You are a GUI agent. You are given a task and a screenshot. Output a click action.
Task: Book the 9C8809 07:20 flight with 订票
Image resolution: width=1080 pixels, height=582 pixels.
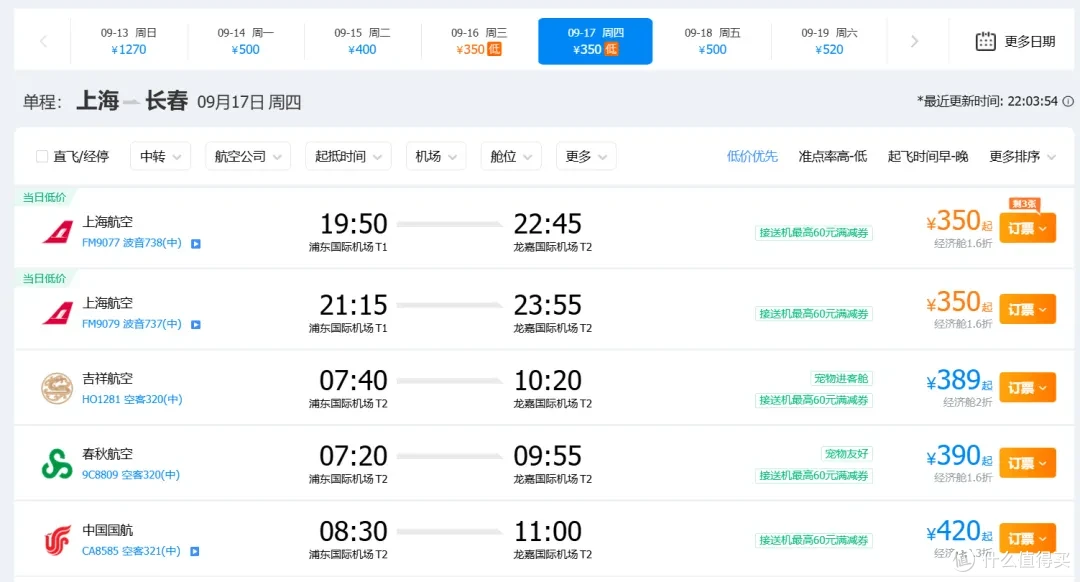point(1027,463)
